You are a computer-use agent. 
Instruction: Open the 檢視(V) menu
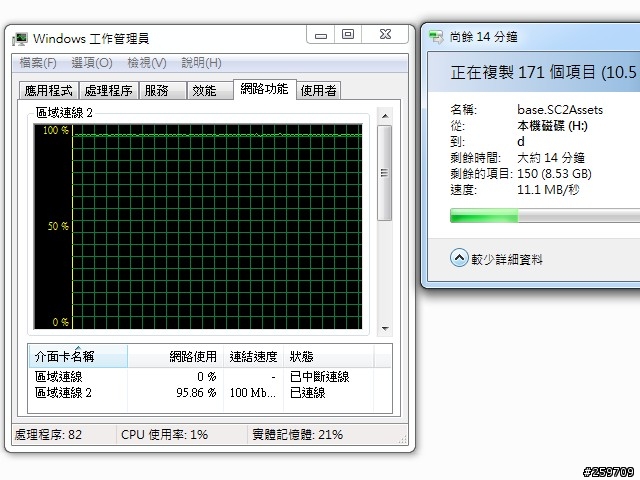pyautogui.click(x=147, y=63)
